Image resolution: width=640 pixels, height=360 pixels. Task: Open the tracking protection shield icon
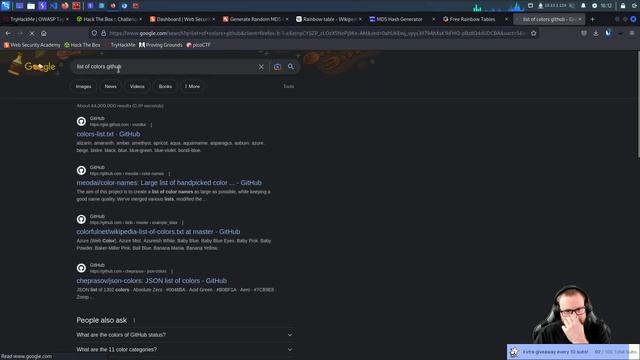(x=94, y=33)
